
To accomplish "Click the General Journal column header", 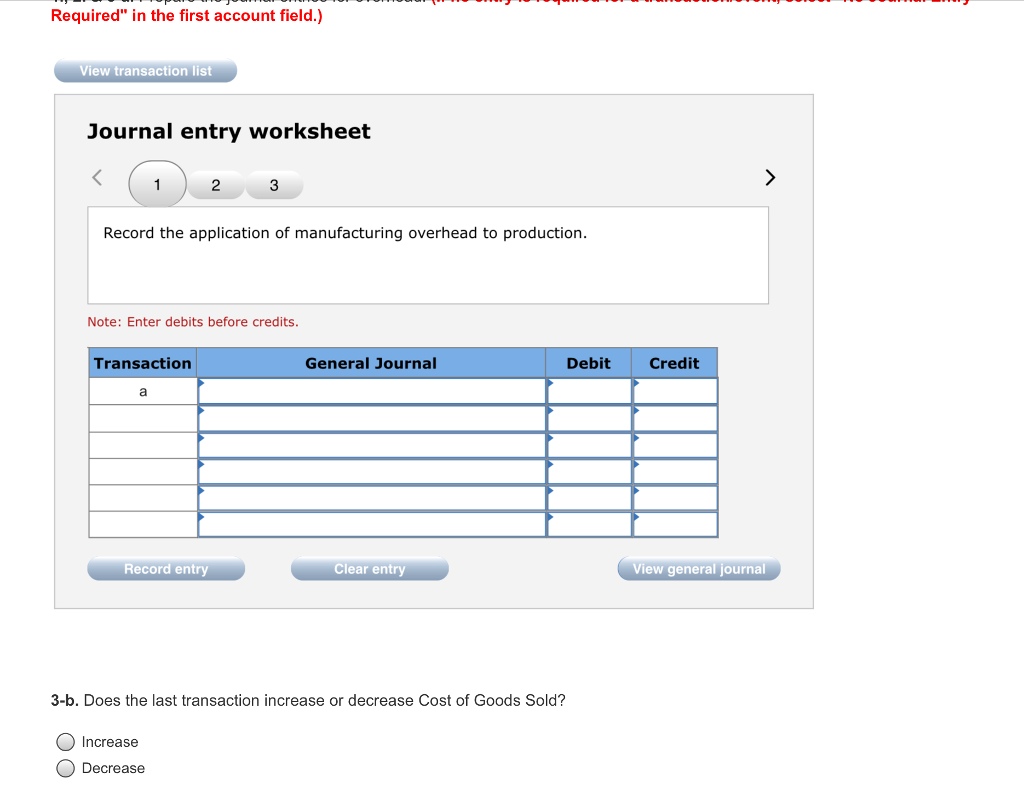I will [371, 363].
